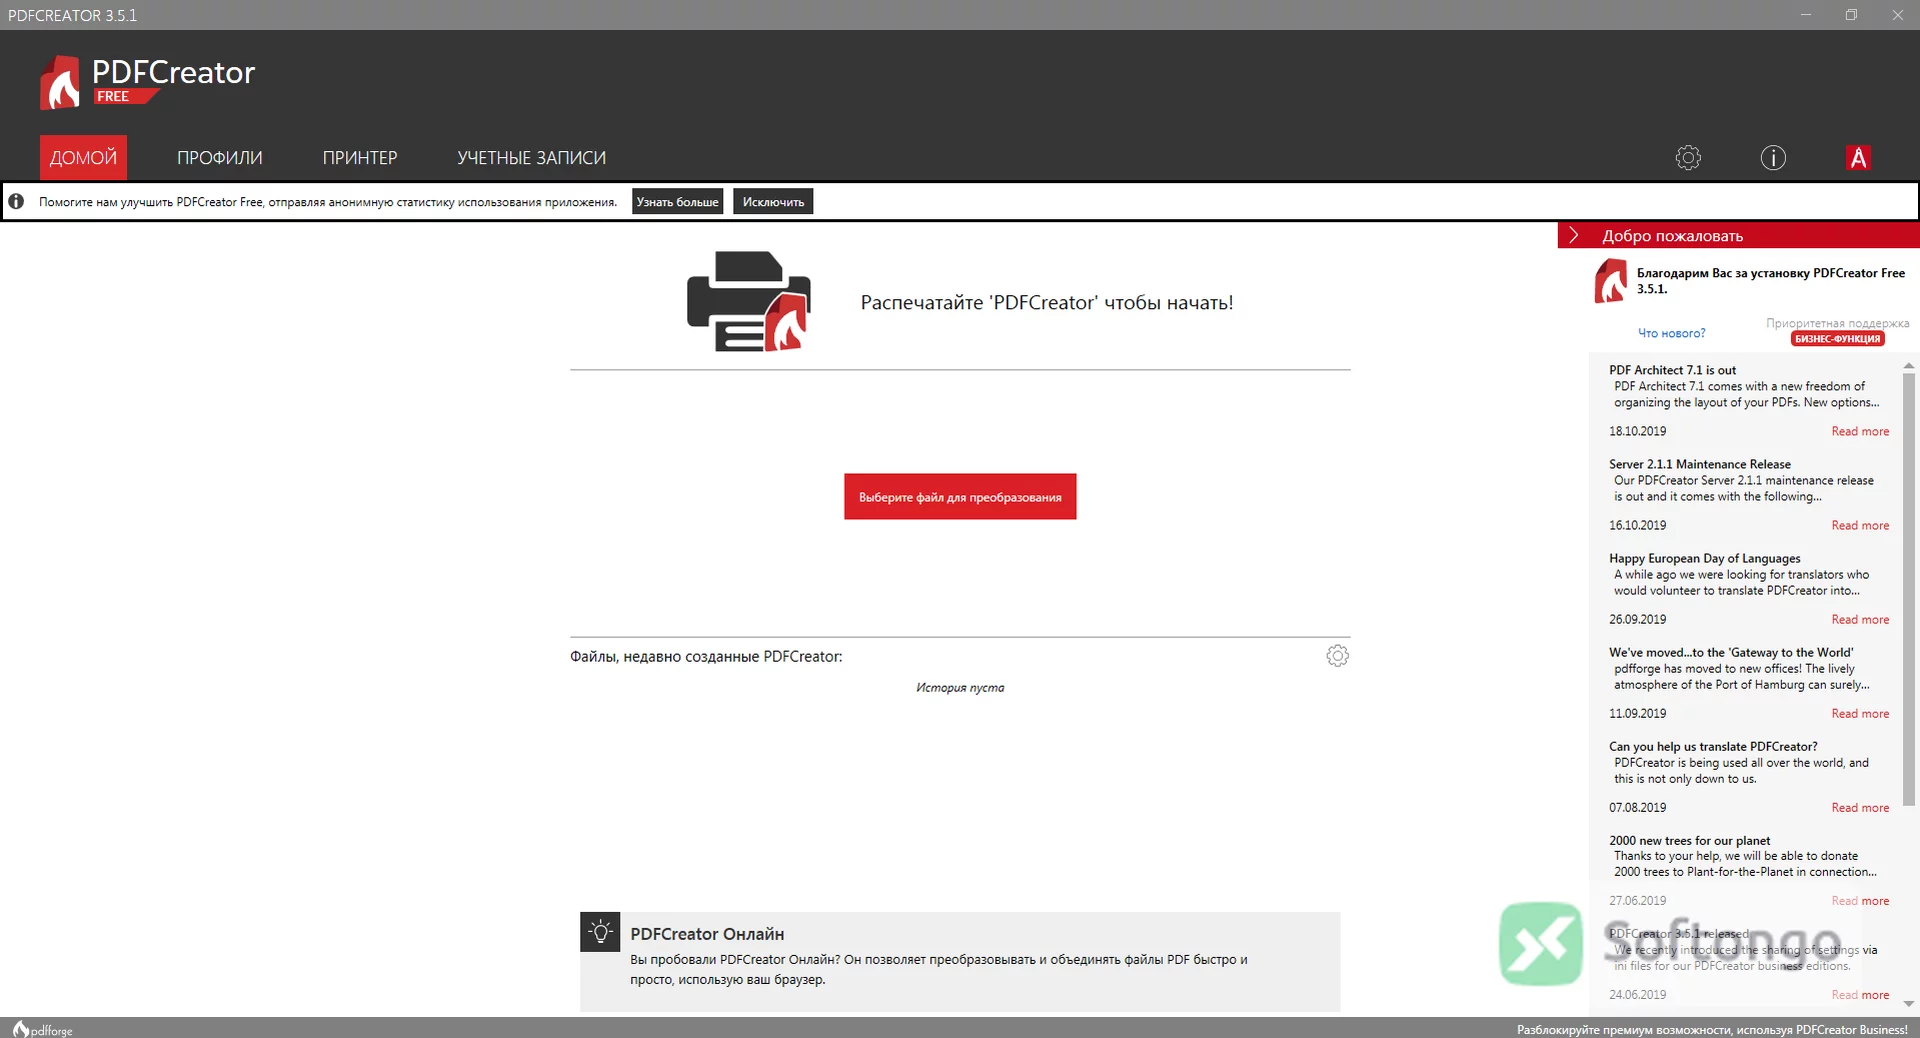The width and height of the screenshot is (1920, 1038).
Task: Read more on Server 2.1.1 Maintenance Release
Action: tap(1860, 525)
